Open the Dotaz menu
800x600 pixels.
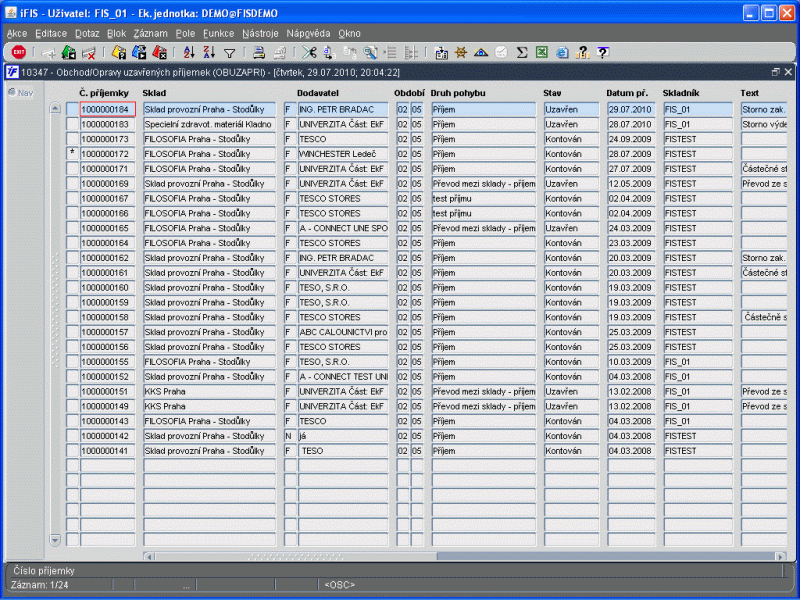pos(87,34)
